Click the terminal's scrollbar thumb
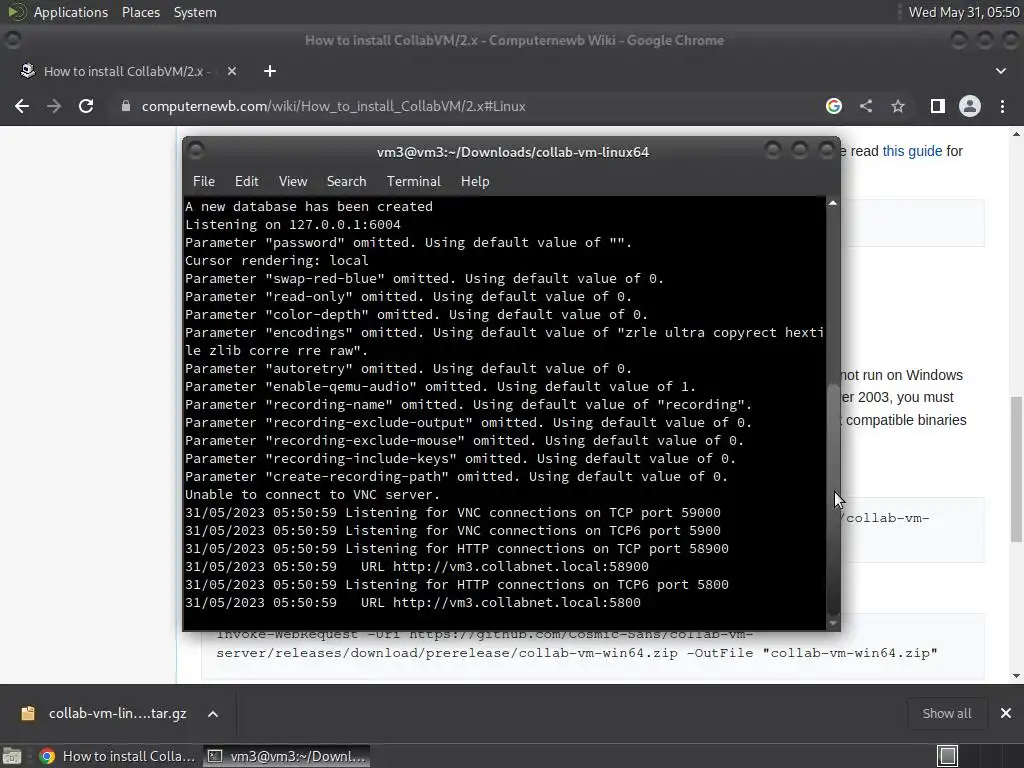 point(833,498)
